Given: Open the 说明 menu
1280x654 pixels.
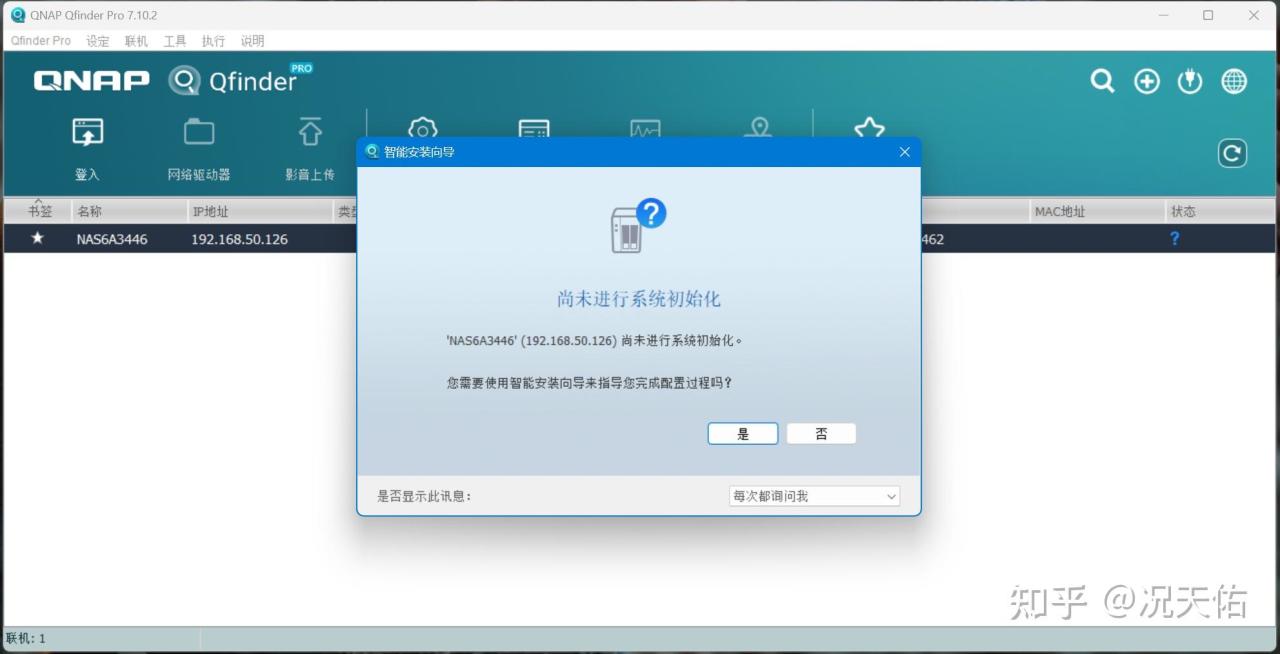Looking at the screenshot, I should pos(252,41).
